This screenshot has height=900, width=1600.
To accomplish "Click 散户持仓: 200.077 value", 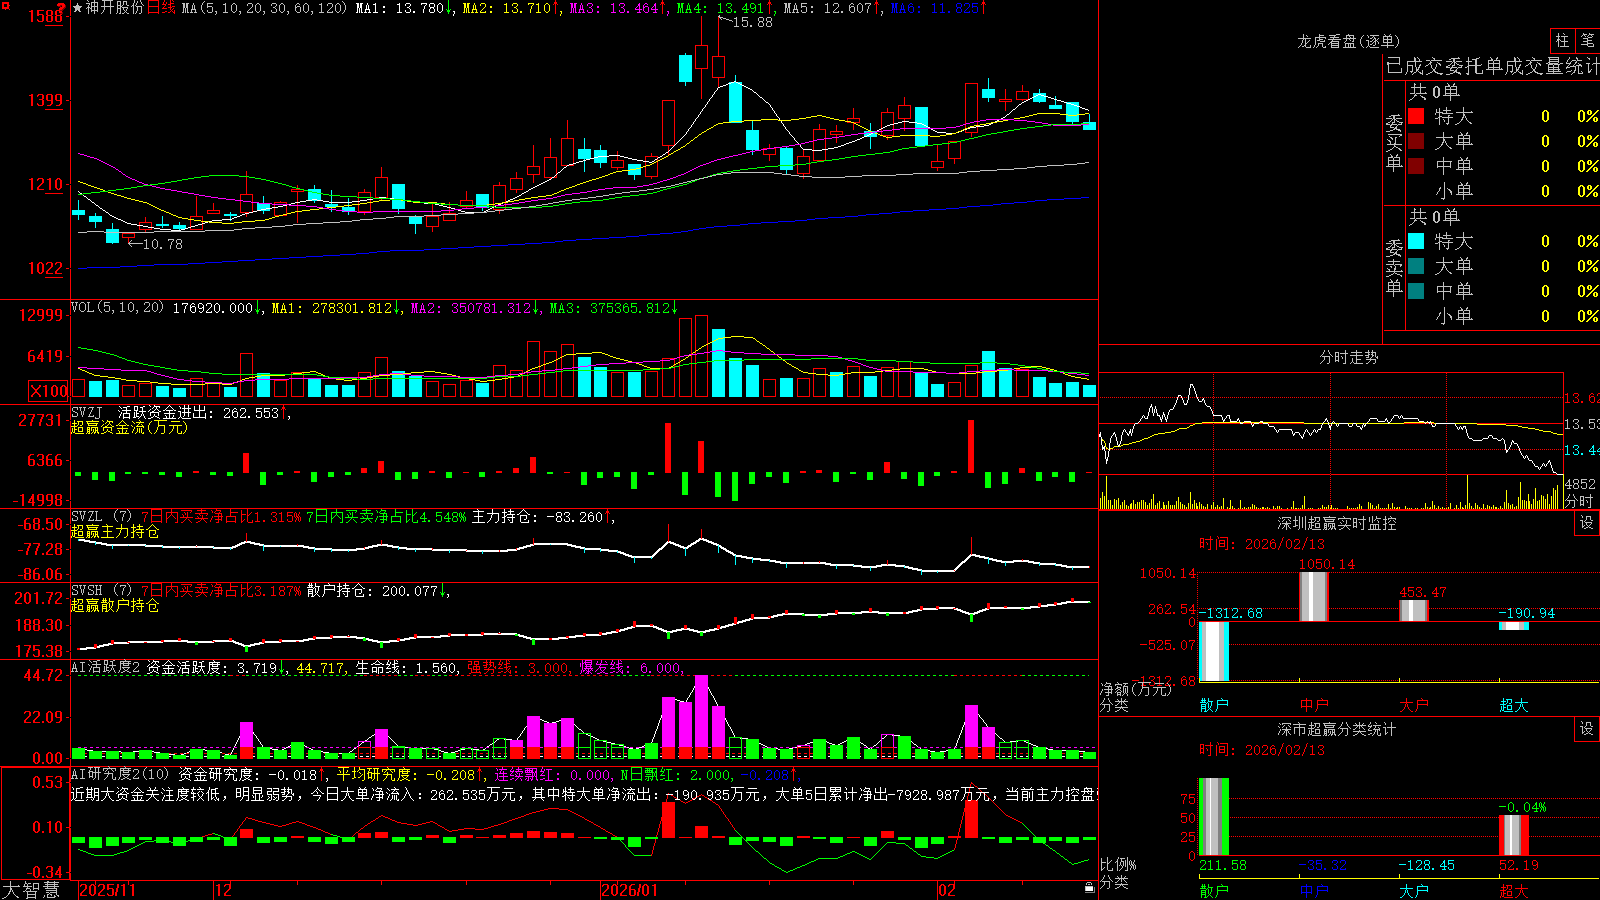I will tap(379, 591).
